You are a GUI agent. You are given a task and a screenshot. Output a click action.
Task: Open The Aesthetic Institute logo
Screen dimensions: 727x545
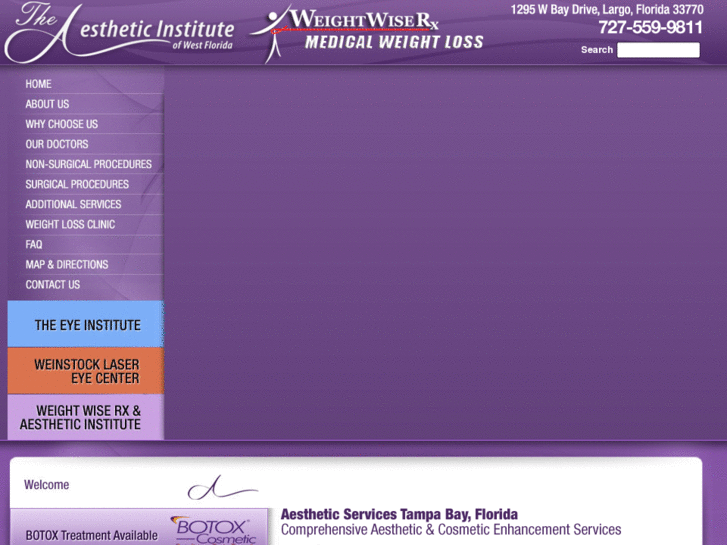tap(119, 32)
